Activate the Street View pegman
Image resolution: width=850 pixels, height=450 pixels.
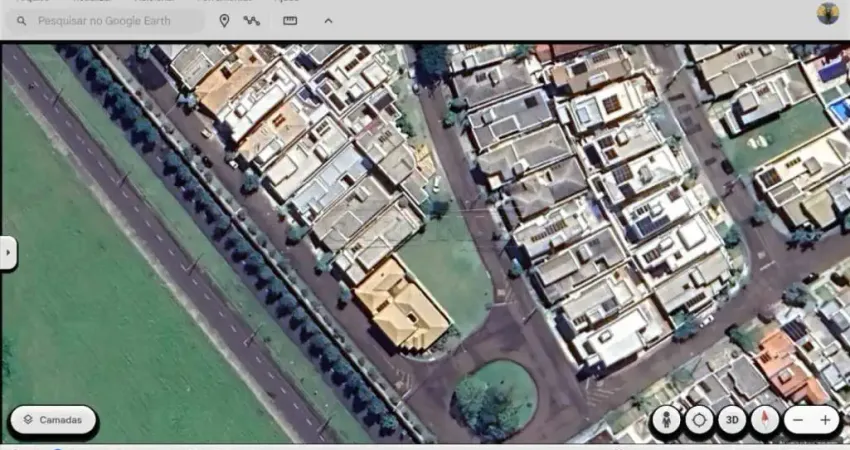click(x=665, y=421)
